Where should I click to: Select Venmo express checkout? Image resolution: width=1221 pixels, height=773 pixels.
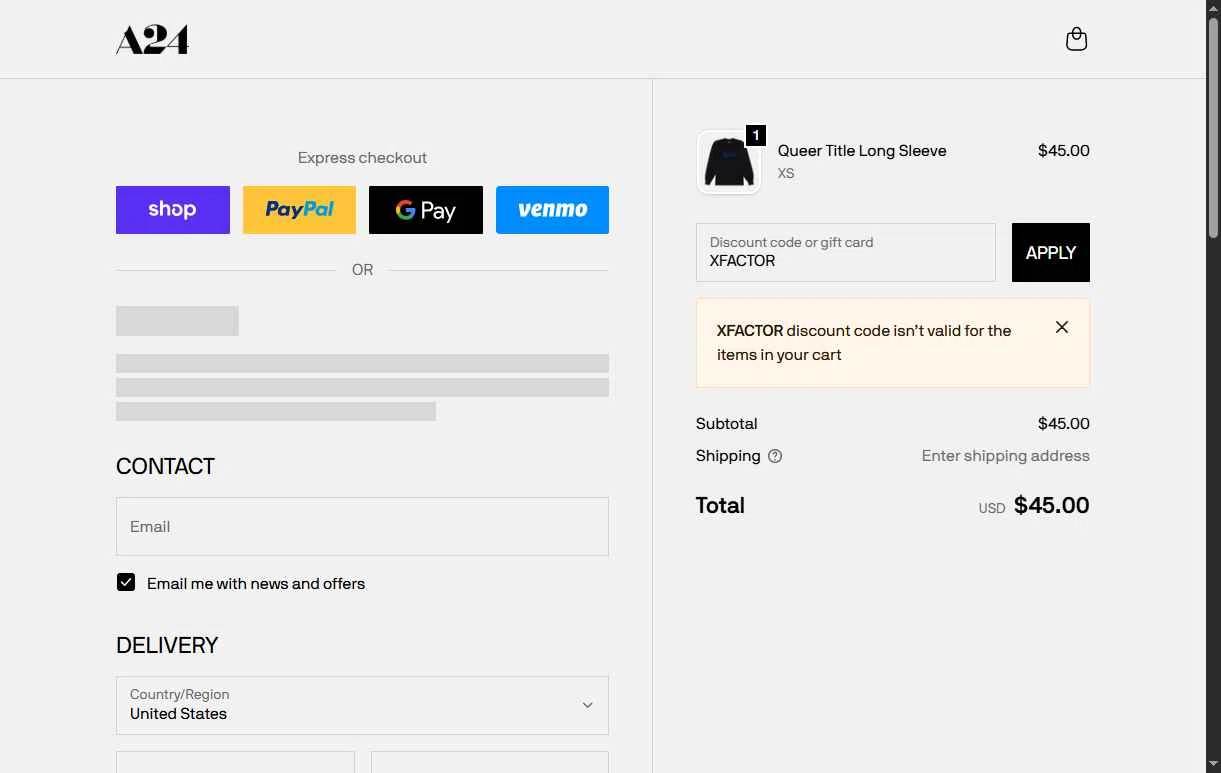point(552,210)
